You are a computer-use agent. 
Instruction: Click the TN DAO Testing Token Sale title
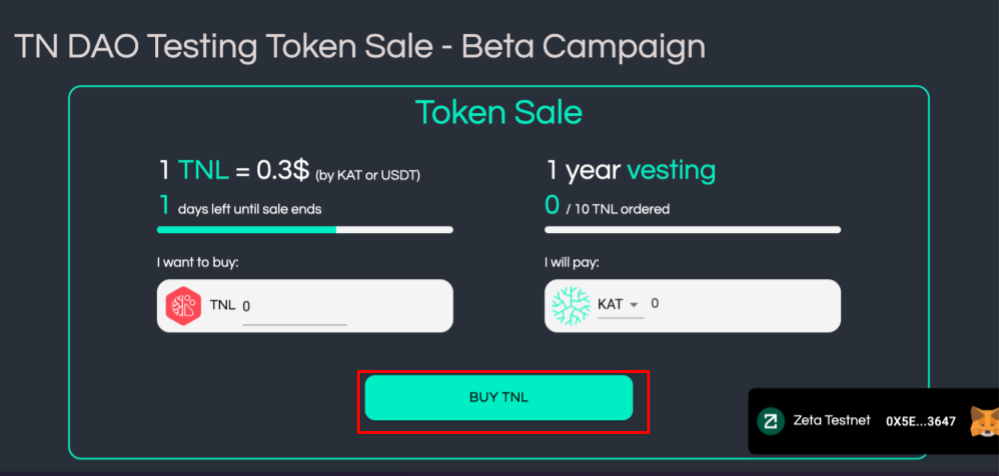360,45
